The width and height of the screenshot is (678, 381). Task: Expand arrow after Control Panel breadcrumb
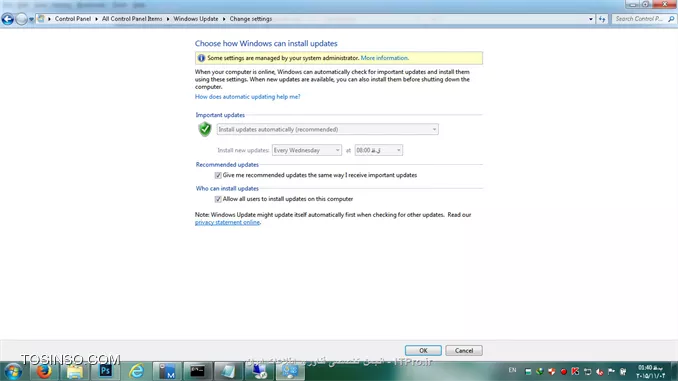point(96,19)
